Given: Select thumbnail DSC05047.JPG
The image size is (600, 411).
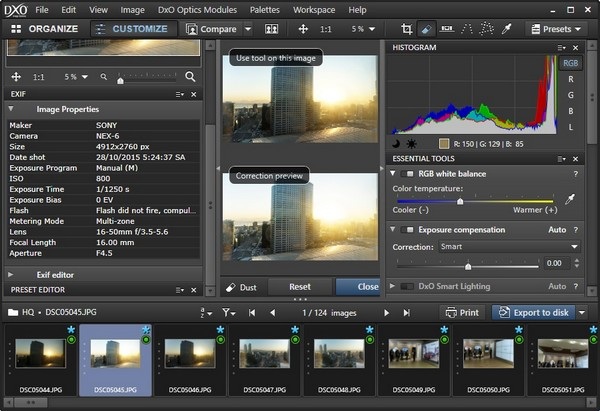Looking at the screenshot, I should coord(264,360).
